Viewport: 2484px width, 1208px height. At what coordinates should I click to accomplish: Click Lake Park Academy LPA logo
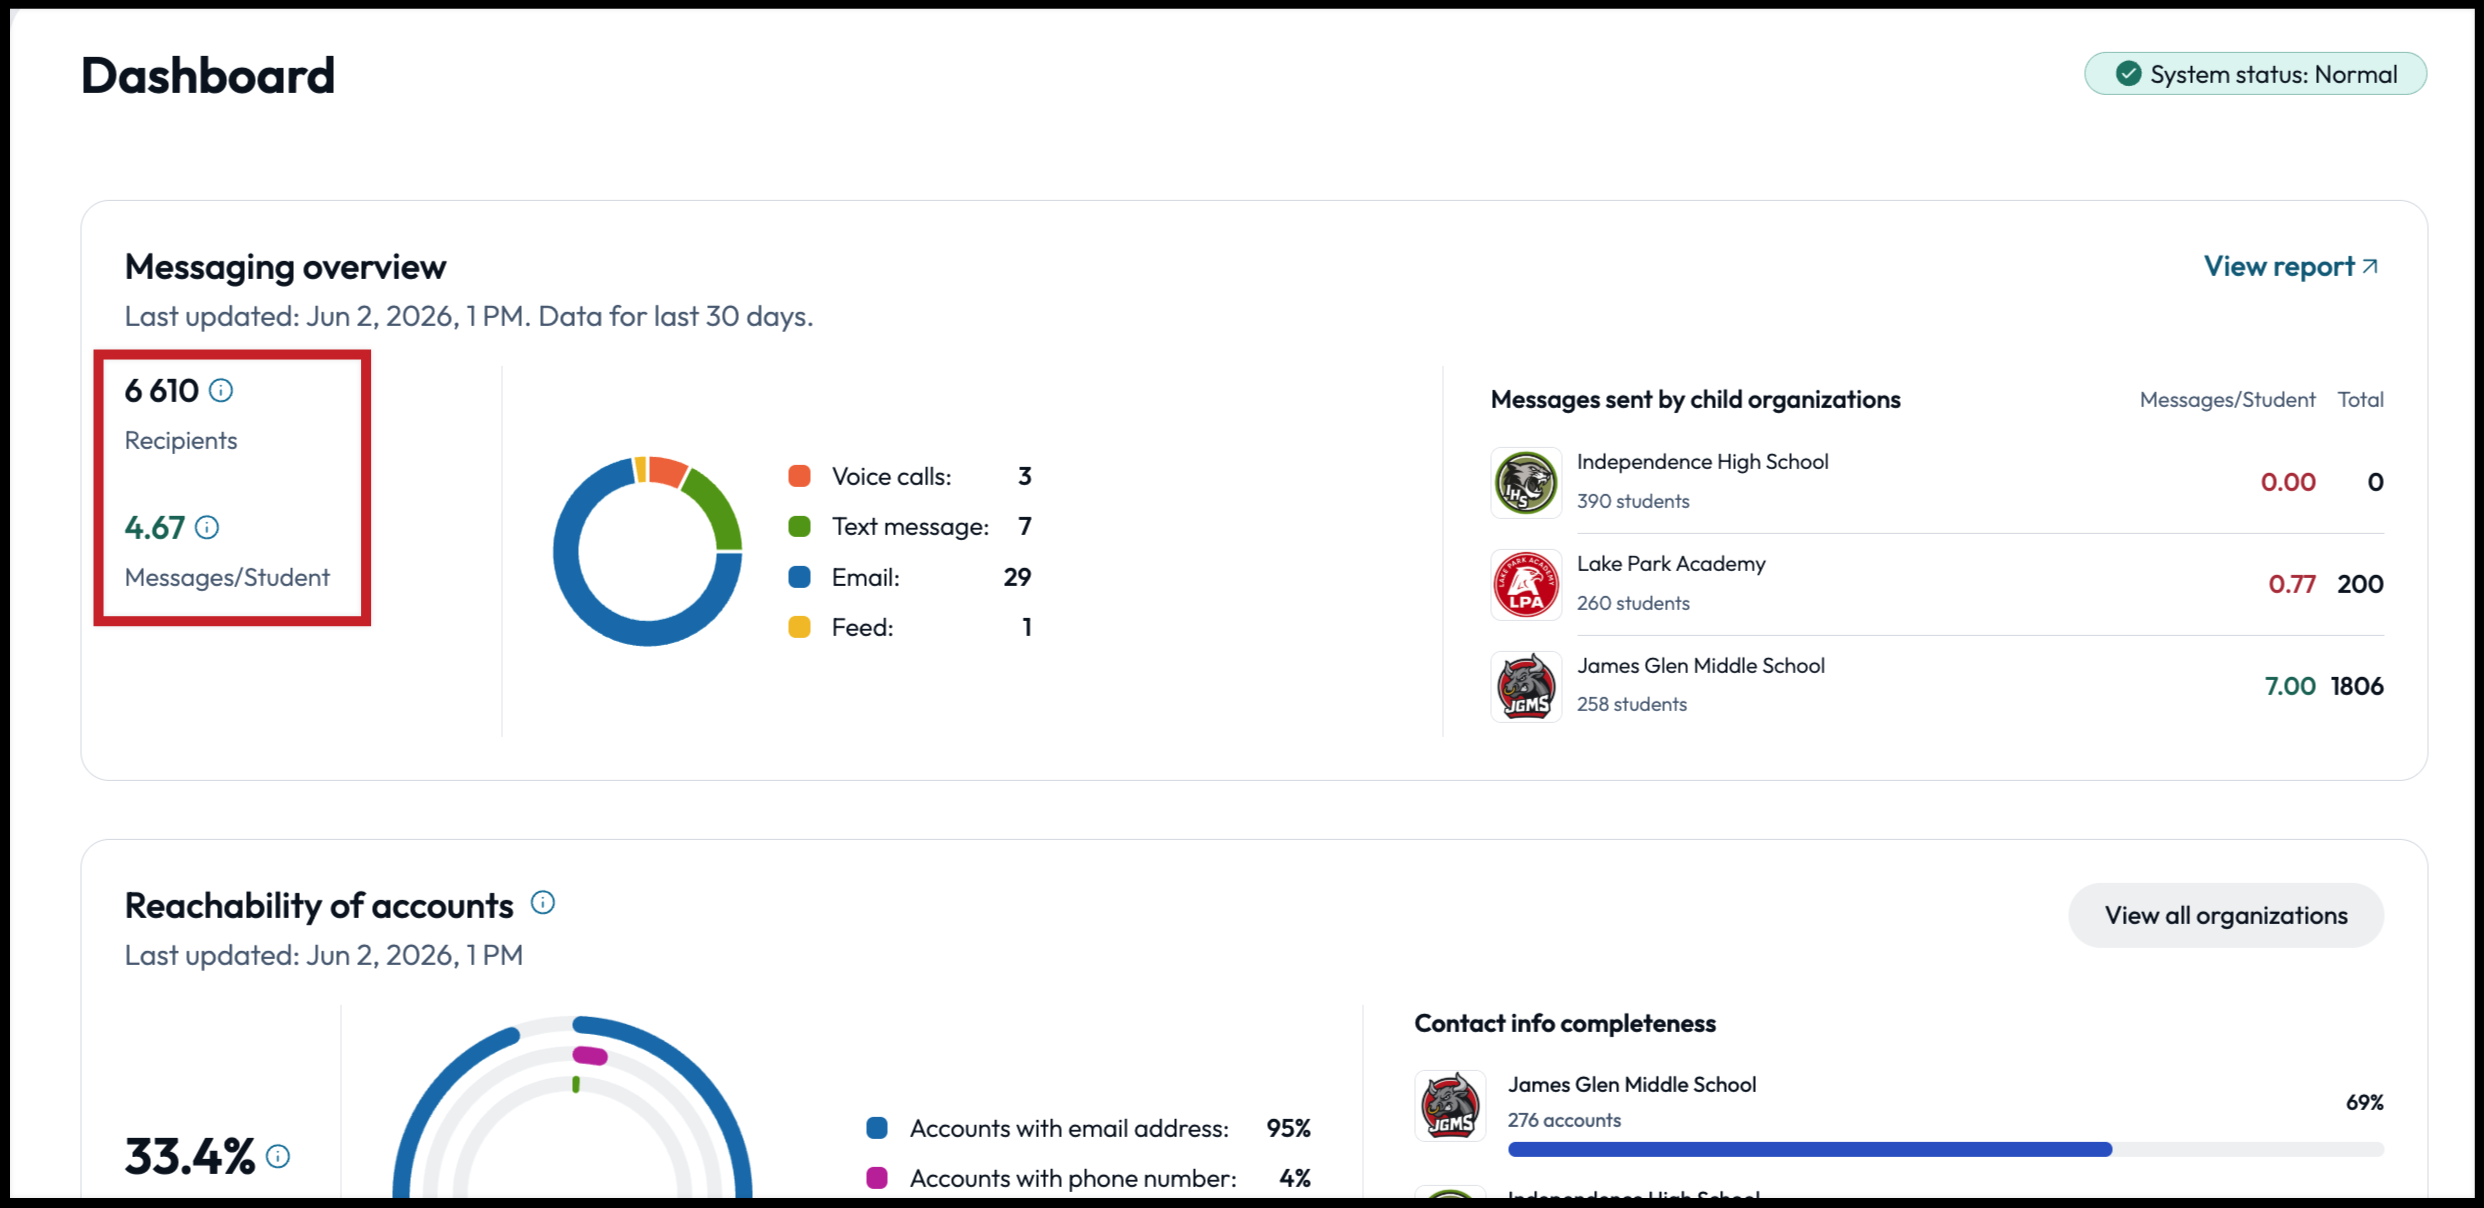coord(1526,585)
